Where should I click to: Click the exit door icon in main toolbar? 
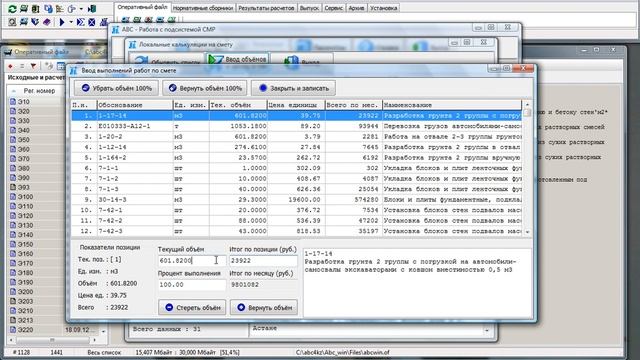point(92,9)
